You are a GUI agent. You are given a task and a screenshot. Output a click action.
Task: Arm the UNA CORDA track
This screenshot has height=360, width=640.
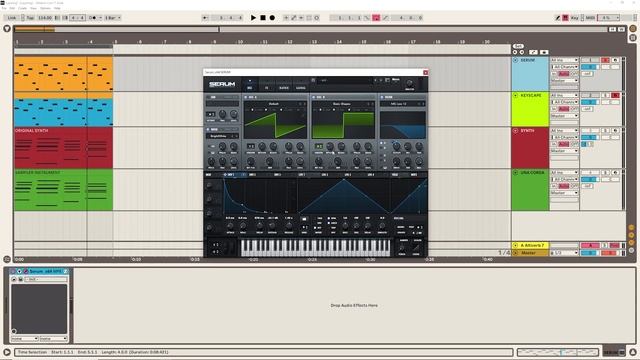616,173
